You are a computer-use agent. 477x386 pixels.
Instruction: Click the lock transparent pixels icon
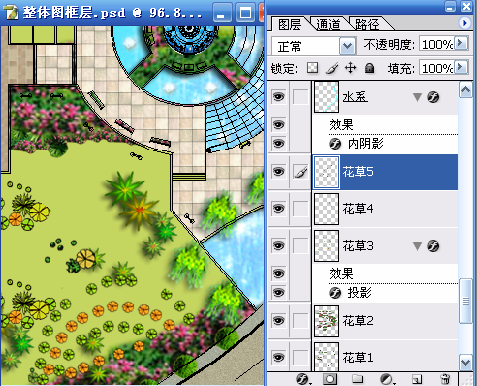[x=312, y=68]
